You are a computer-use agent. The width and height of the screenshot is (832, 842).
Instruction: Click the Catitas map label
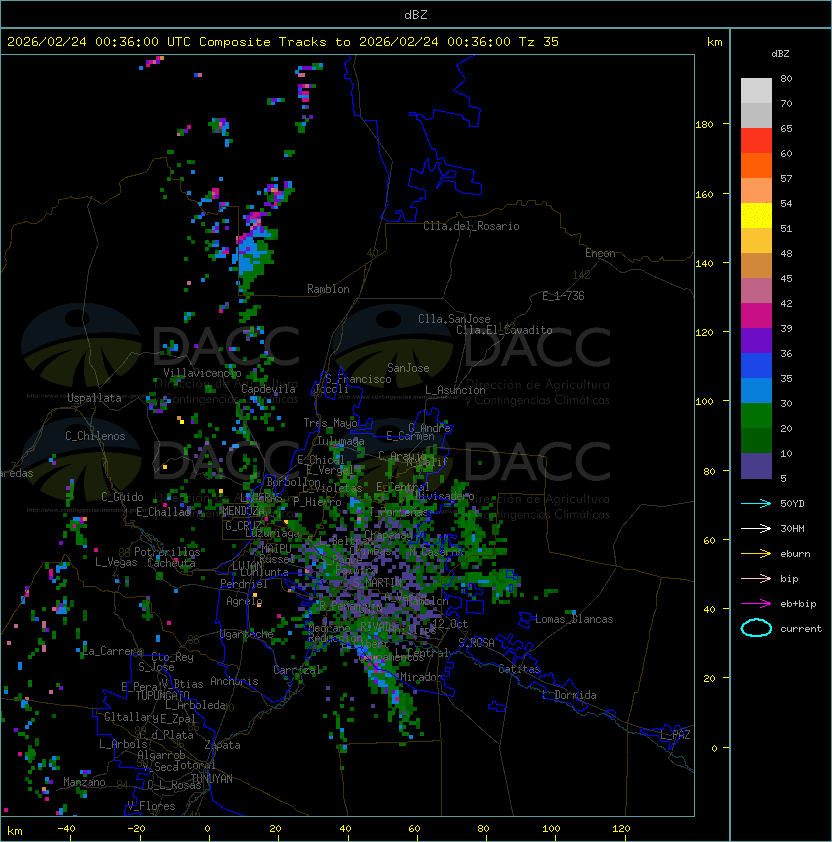[519, 670]
